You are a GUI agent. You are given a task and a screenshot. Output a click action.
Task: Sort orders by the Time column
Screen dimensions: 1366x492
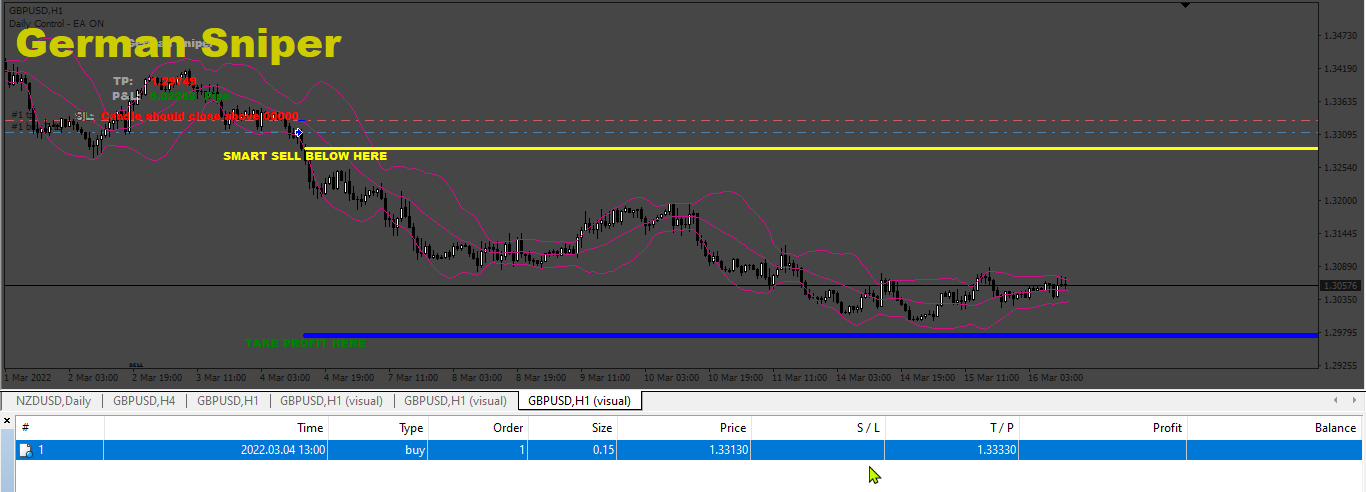coord(215,427)
